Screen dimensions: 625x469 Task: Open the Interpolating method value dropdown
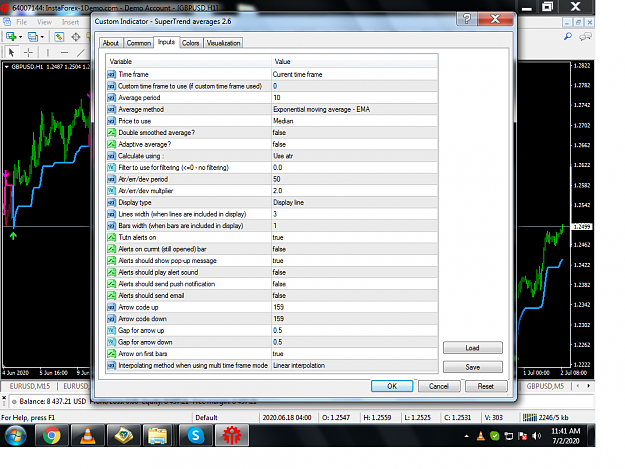[355, 365]
